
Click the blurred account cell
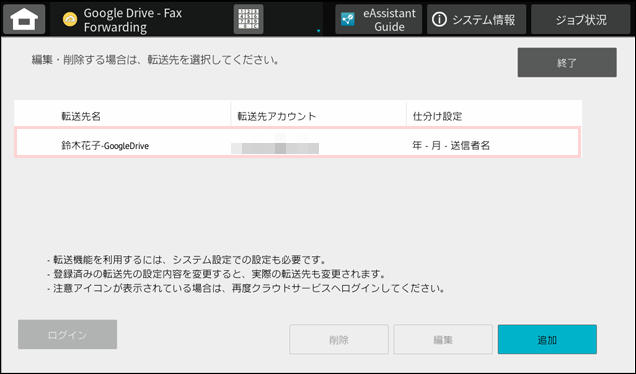click(275, 143)
